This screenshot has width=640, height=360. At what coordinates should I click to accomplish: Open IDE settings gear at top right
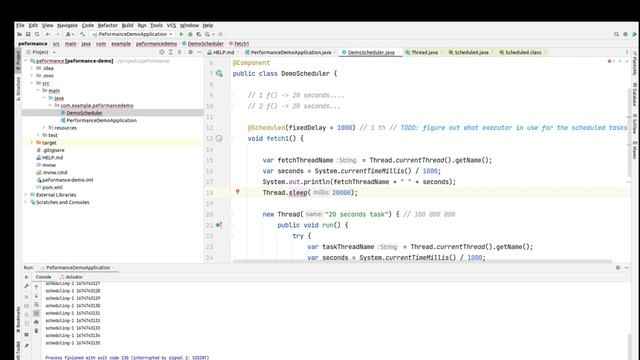point(625,34)
